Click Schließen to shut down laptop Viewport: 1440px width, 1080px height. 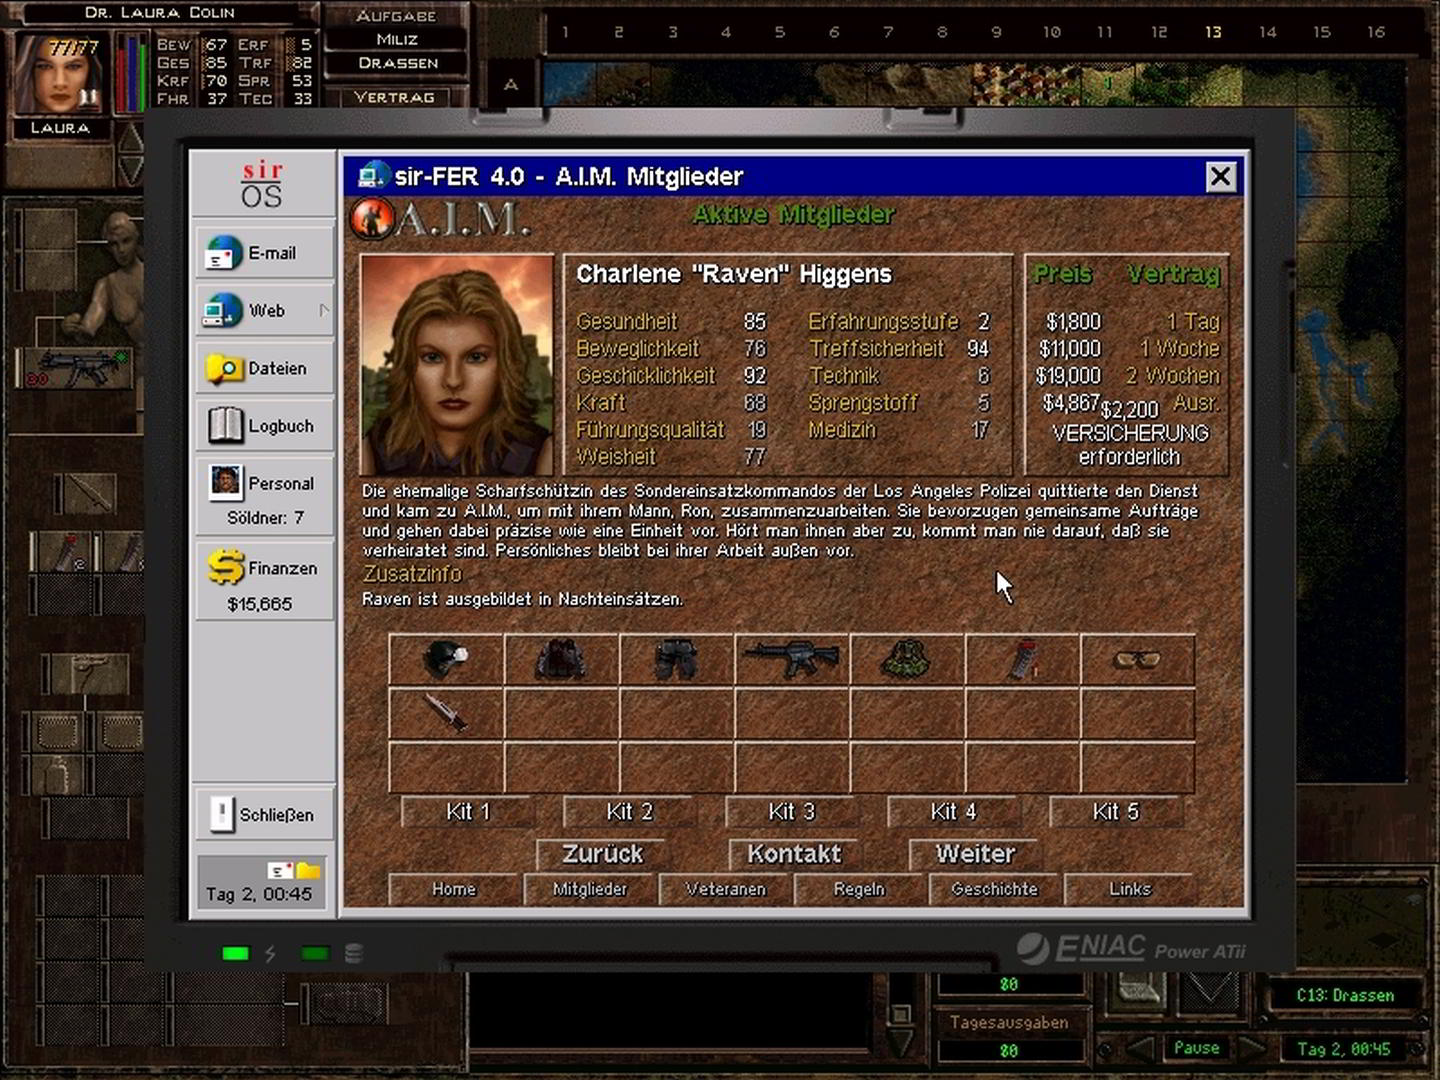pos(264,815)
